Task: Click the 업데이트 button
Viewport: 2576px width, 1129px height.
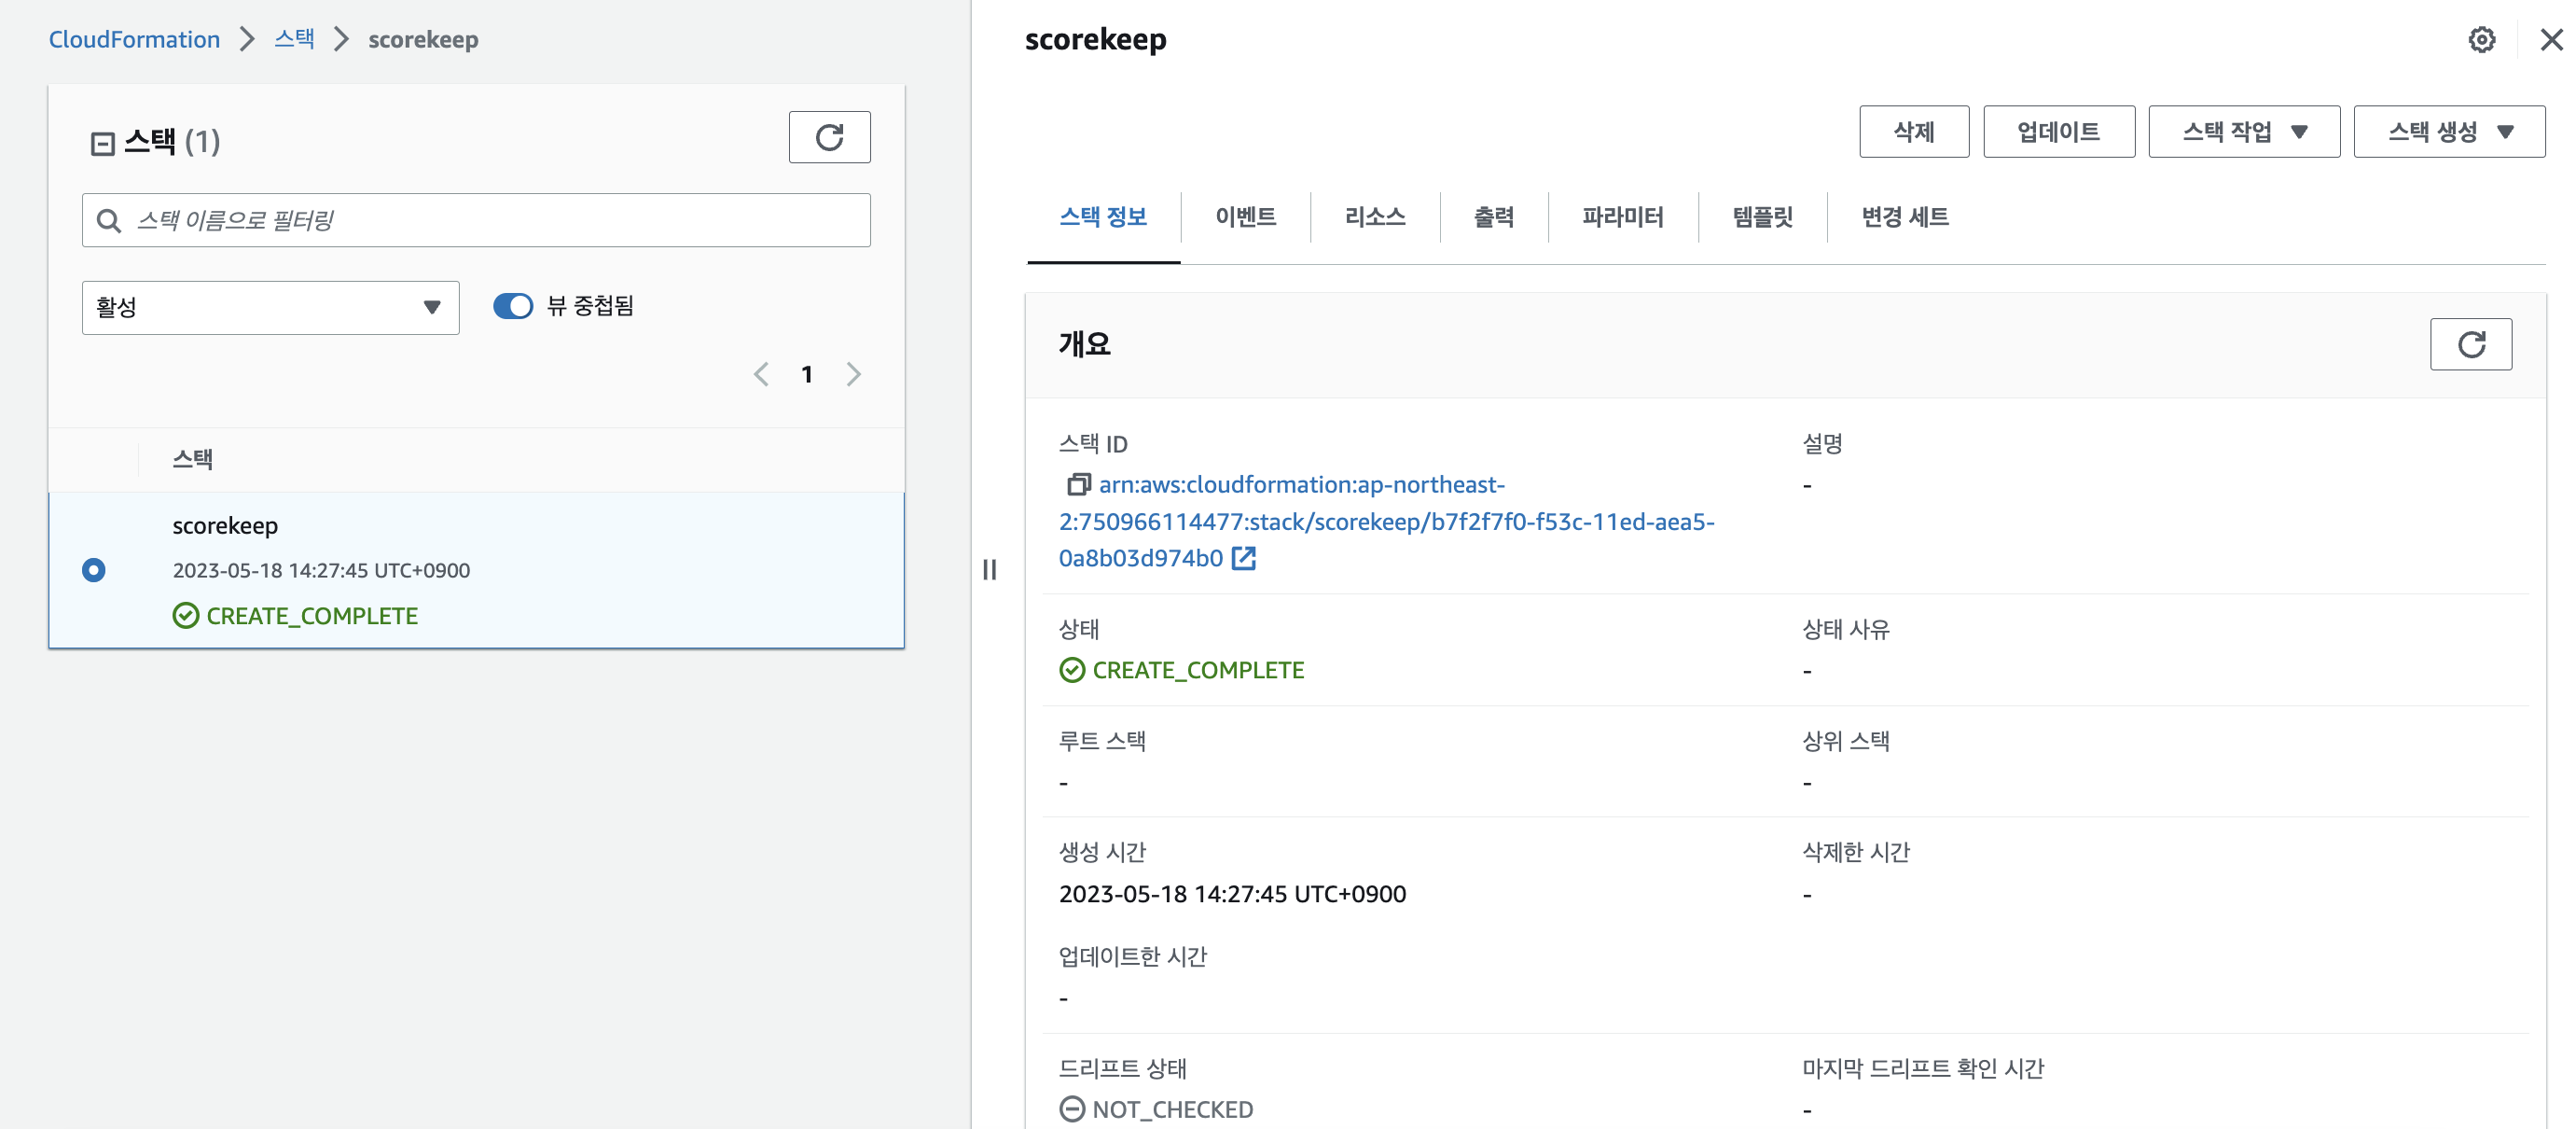Action: tap(2058, 132)
